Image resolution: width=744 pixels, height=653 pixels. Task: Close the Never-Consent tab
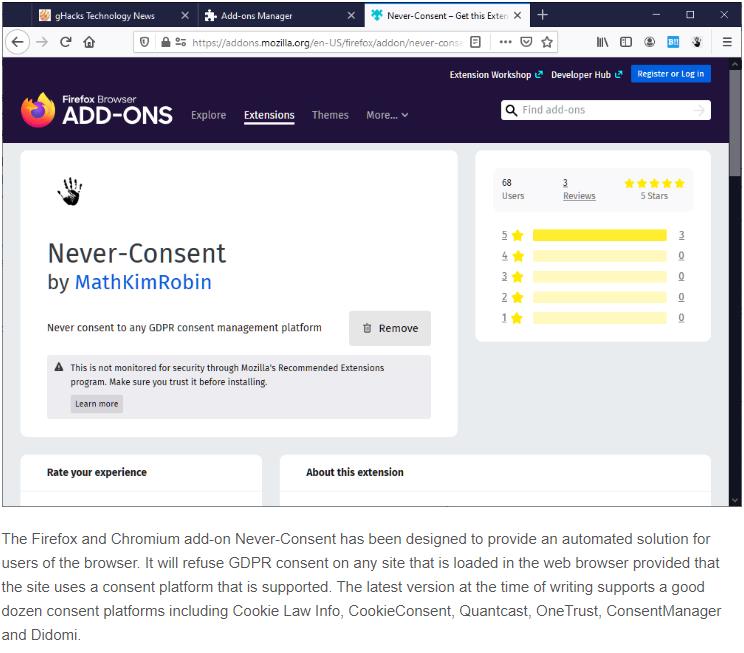pos(518,16)
